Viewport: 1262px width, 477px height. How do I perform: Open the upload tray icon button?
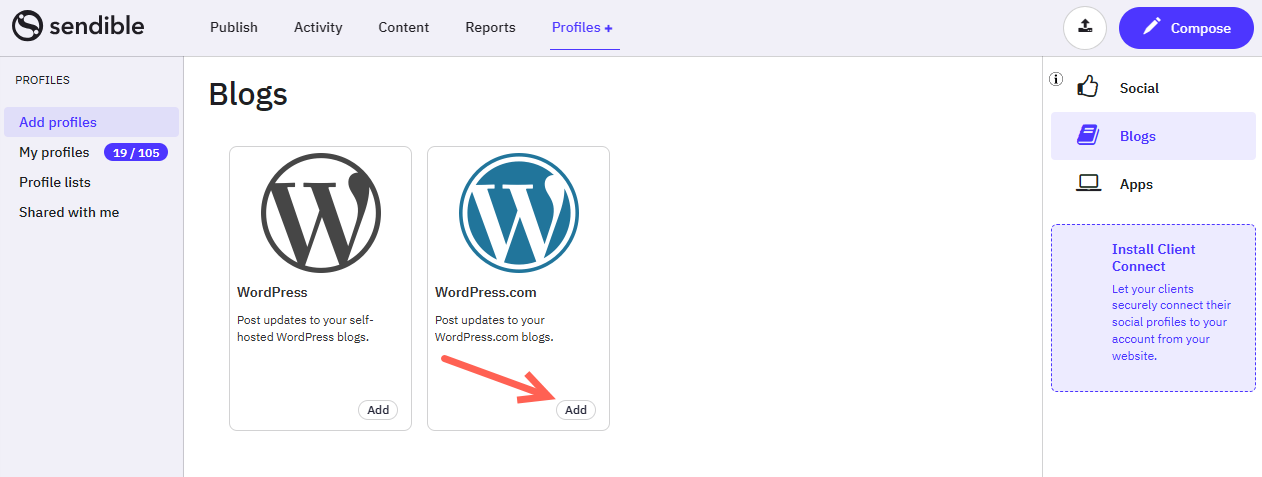pos(1084,28)
